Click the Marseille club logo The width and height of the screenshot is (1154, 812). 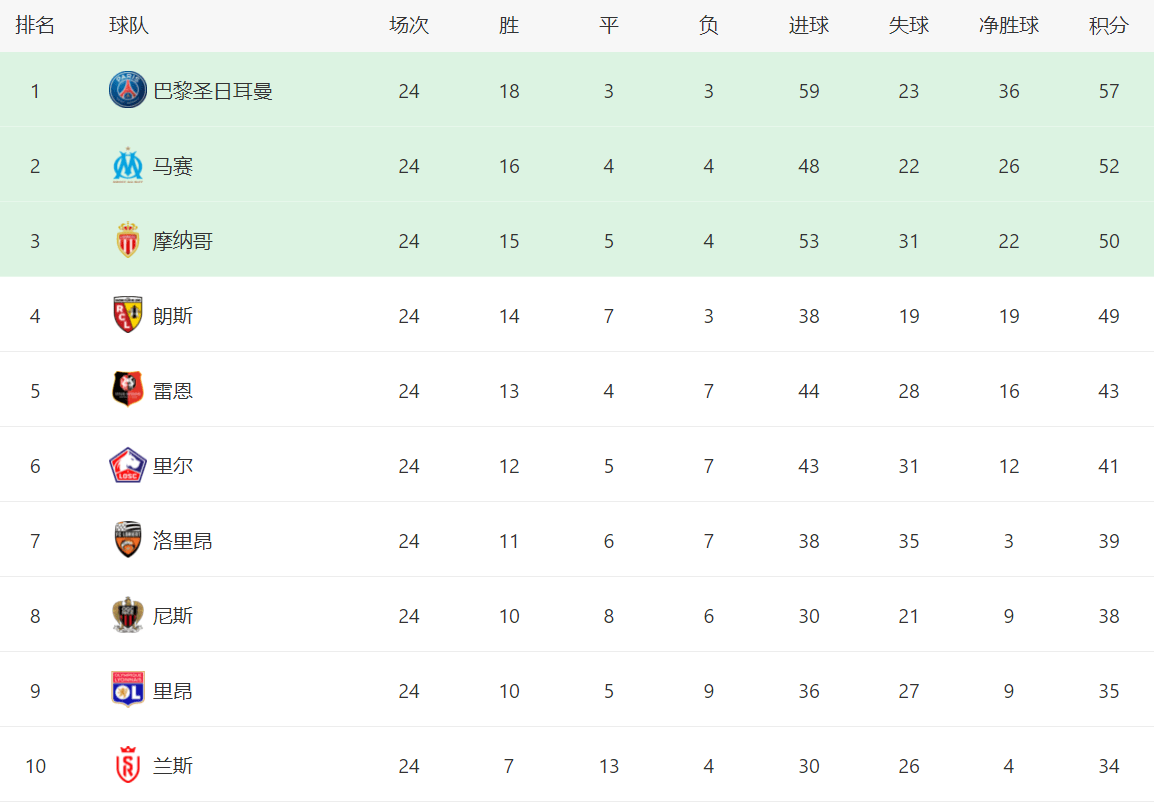coord(127,166)
